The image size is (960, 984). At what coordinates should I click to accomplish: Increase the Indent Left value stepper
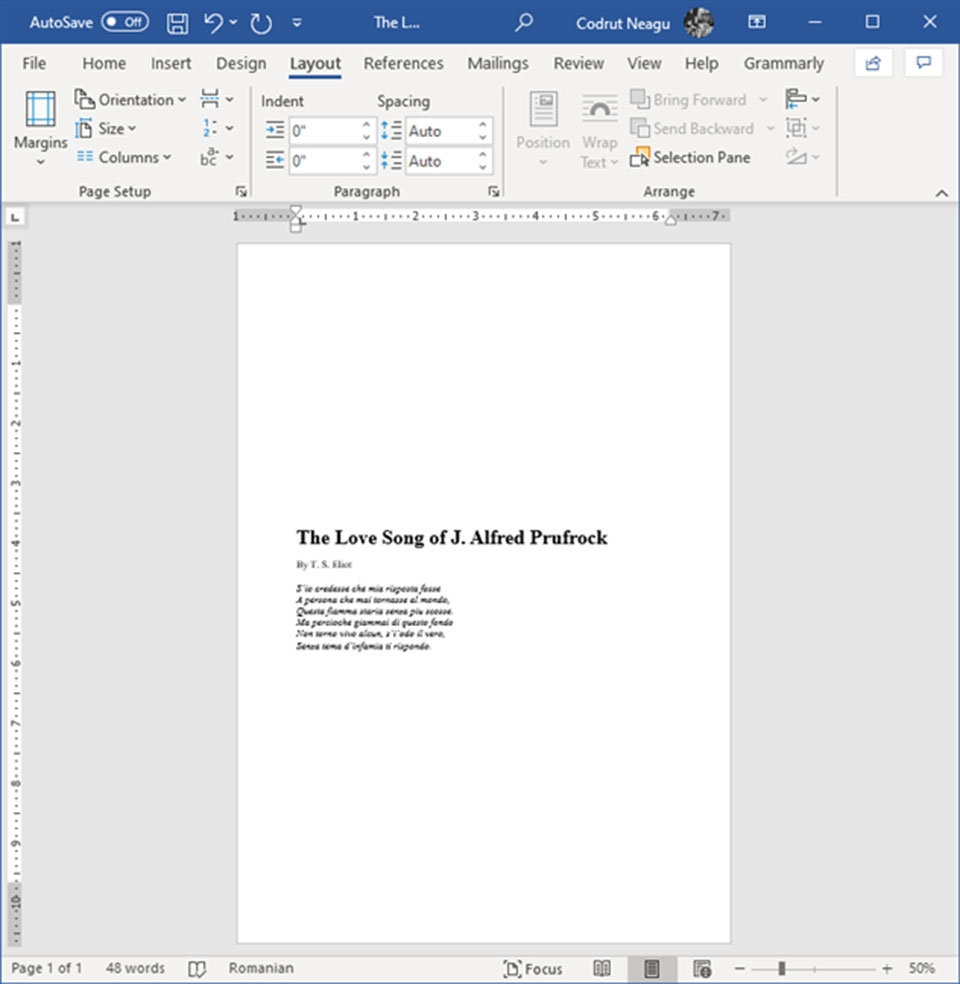(x=367, y=125)
